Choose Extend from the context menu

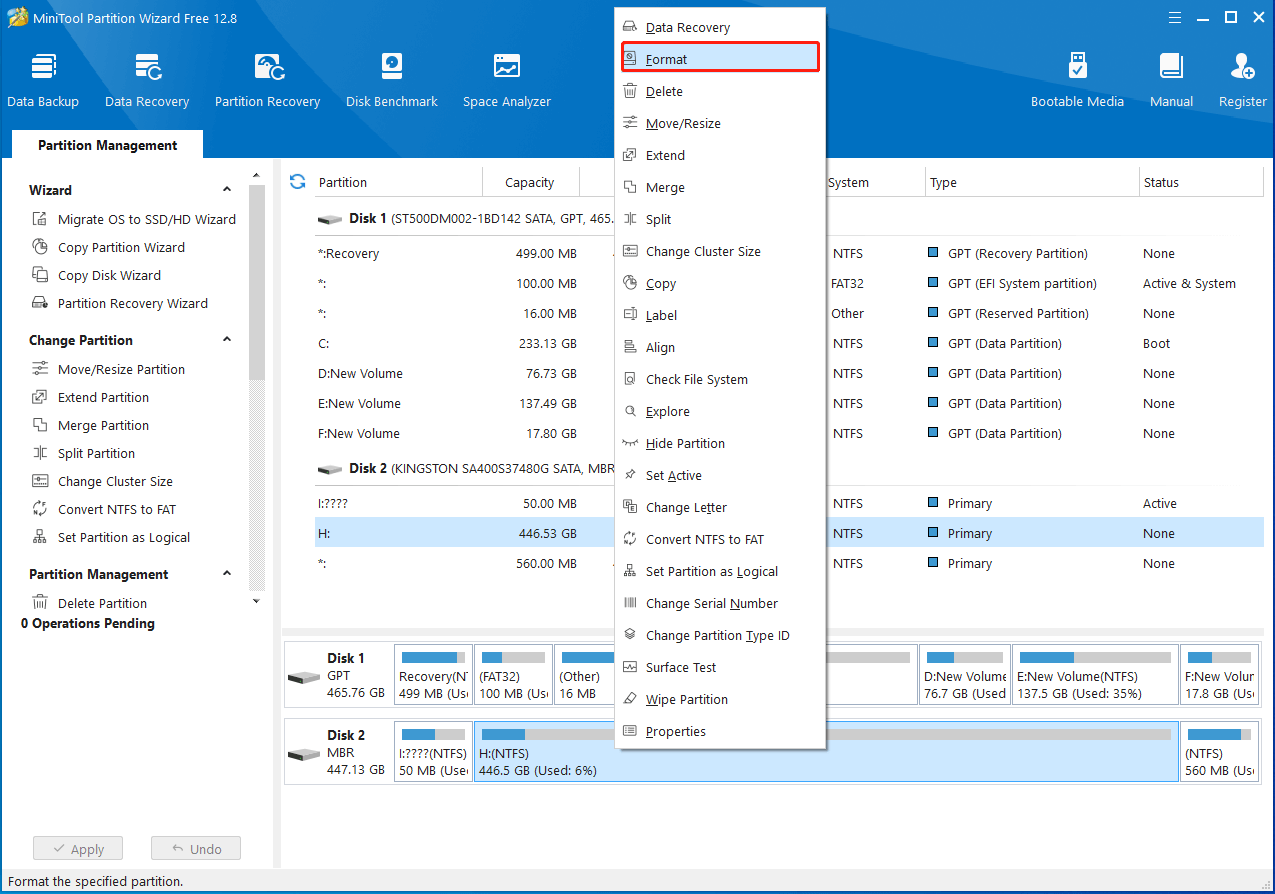point(720,155)
